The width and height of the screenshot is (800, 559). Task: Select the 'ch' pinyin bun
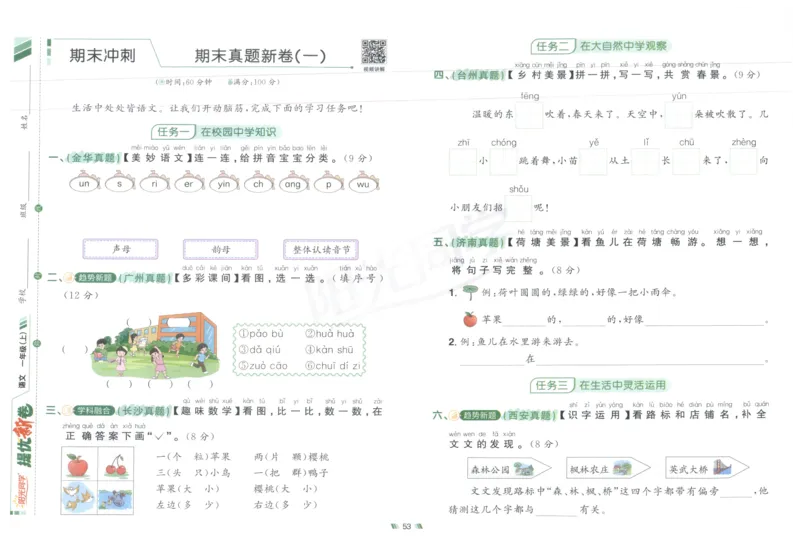[x=259, y=183]
